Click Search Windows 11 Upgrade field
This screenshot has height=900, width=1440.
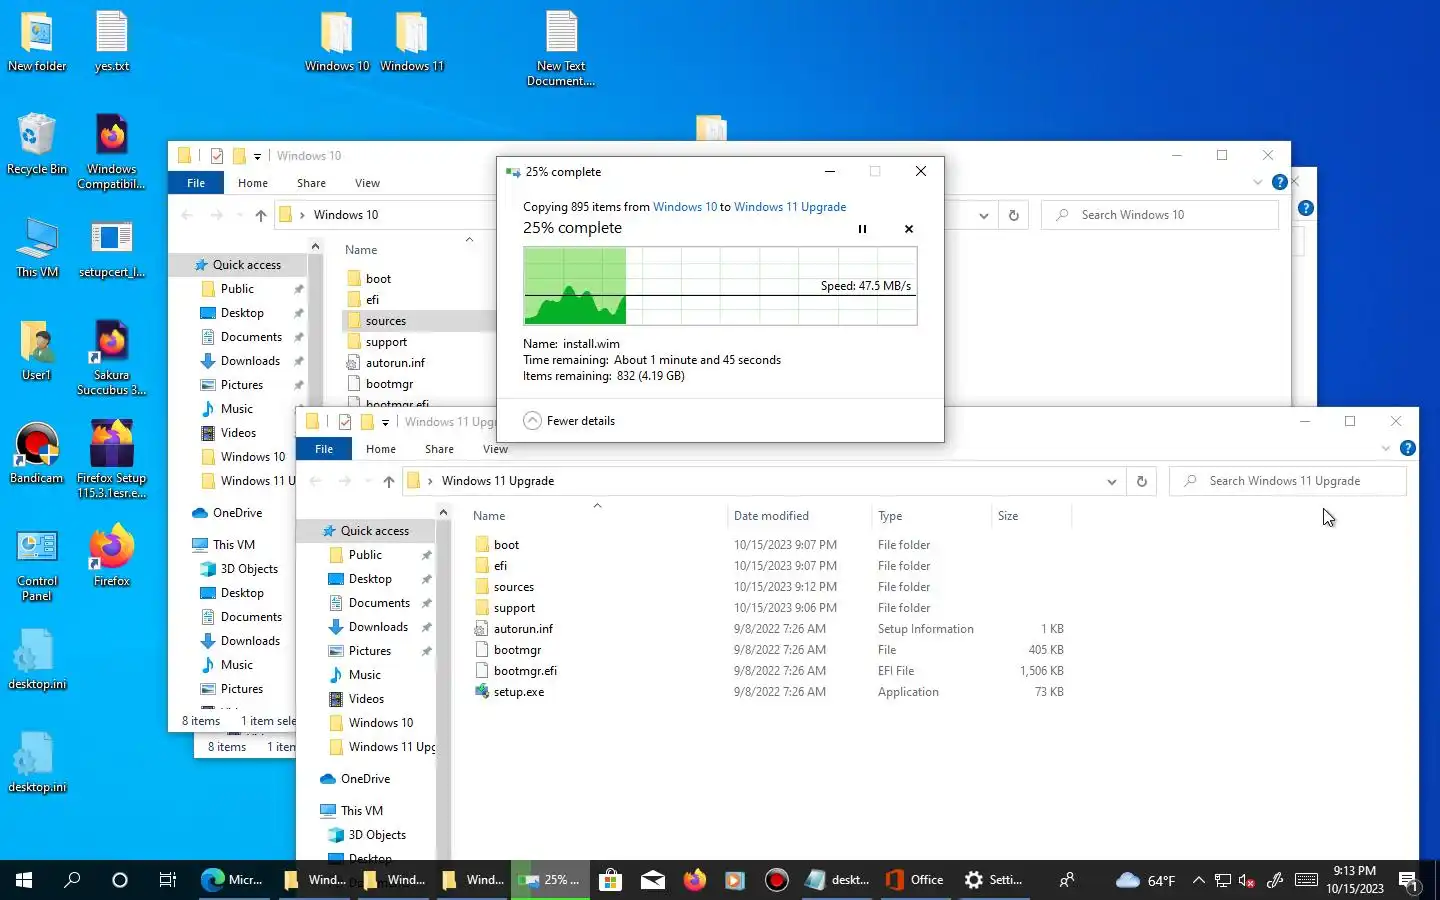(1288, 481)
